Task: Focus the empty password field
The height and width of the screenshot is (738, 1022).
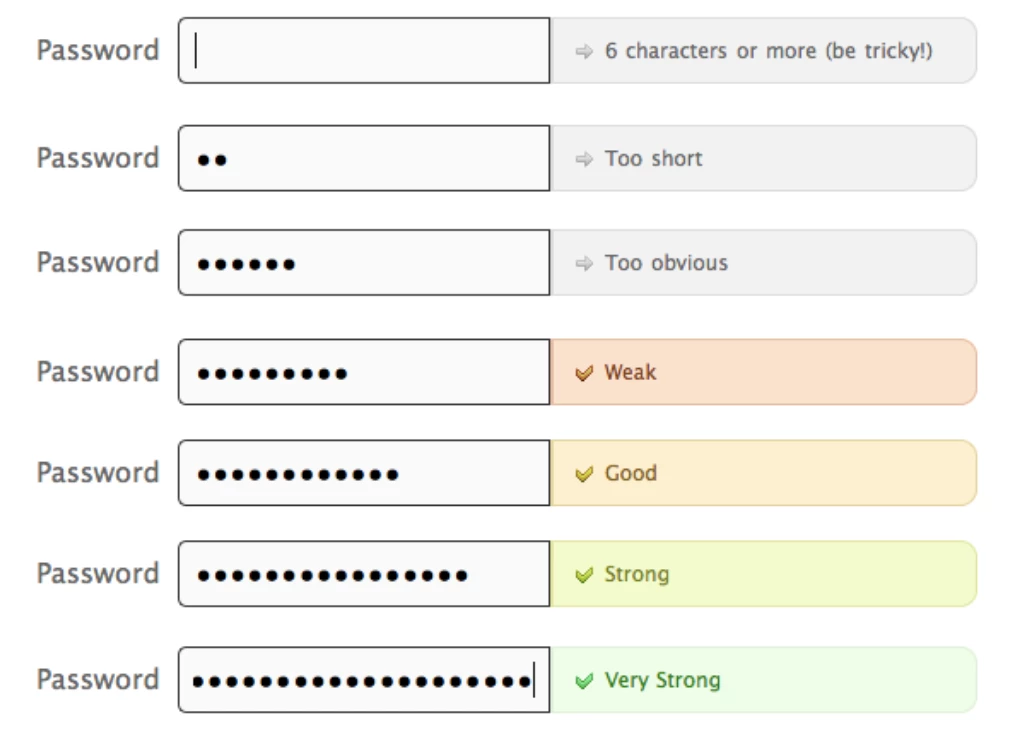Action: click(364, 50)
